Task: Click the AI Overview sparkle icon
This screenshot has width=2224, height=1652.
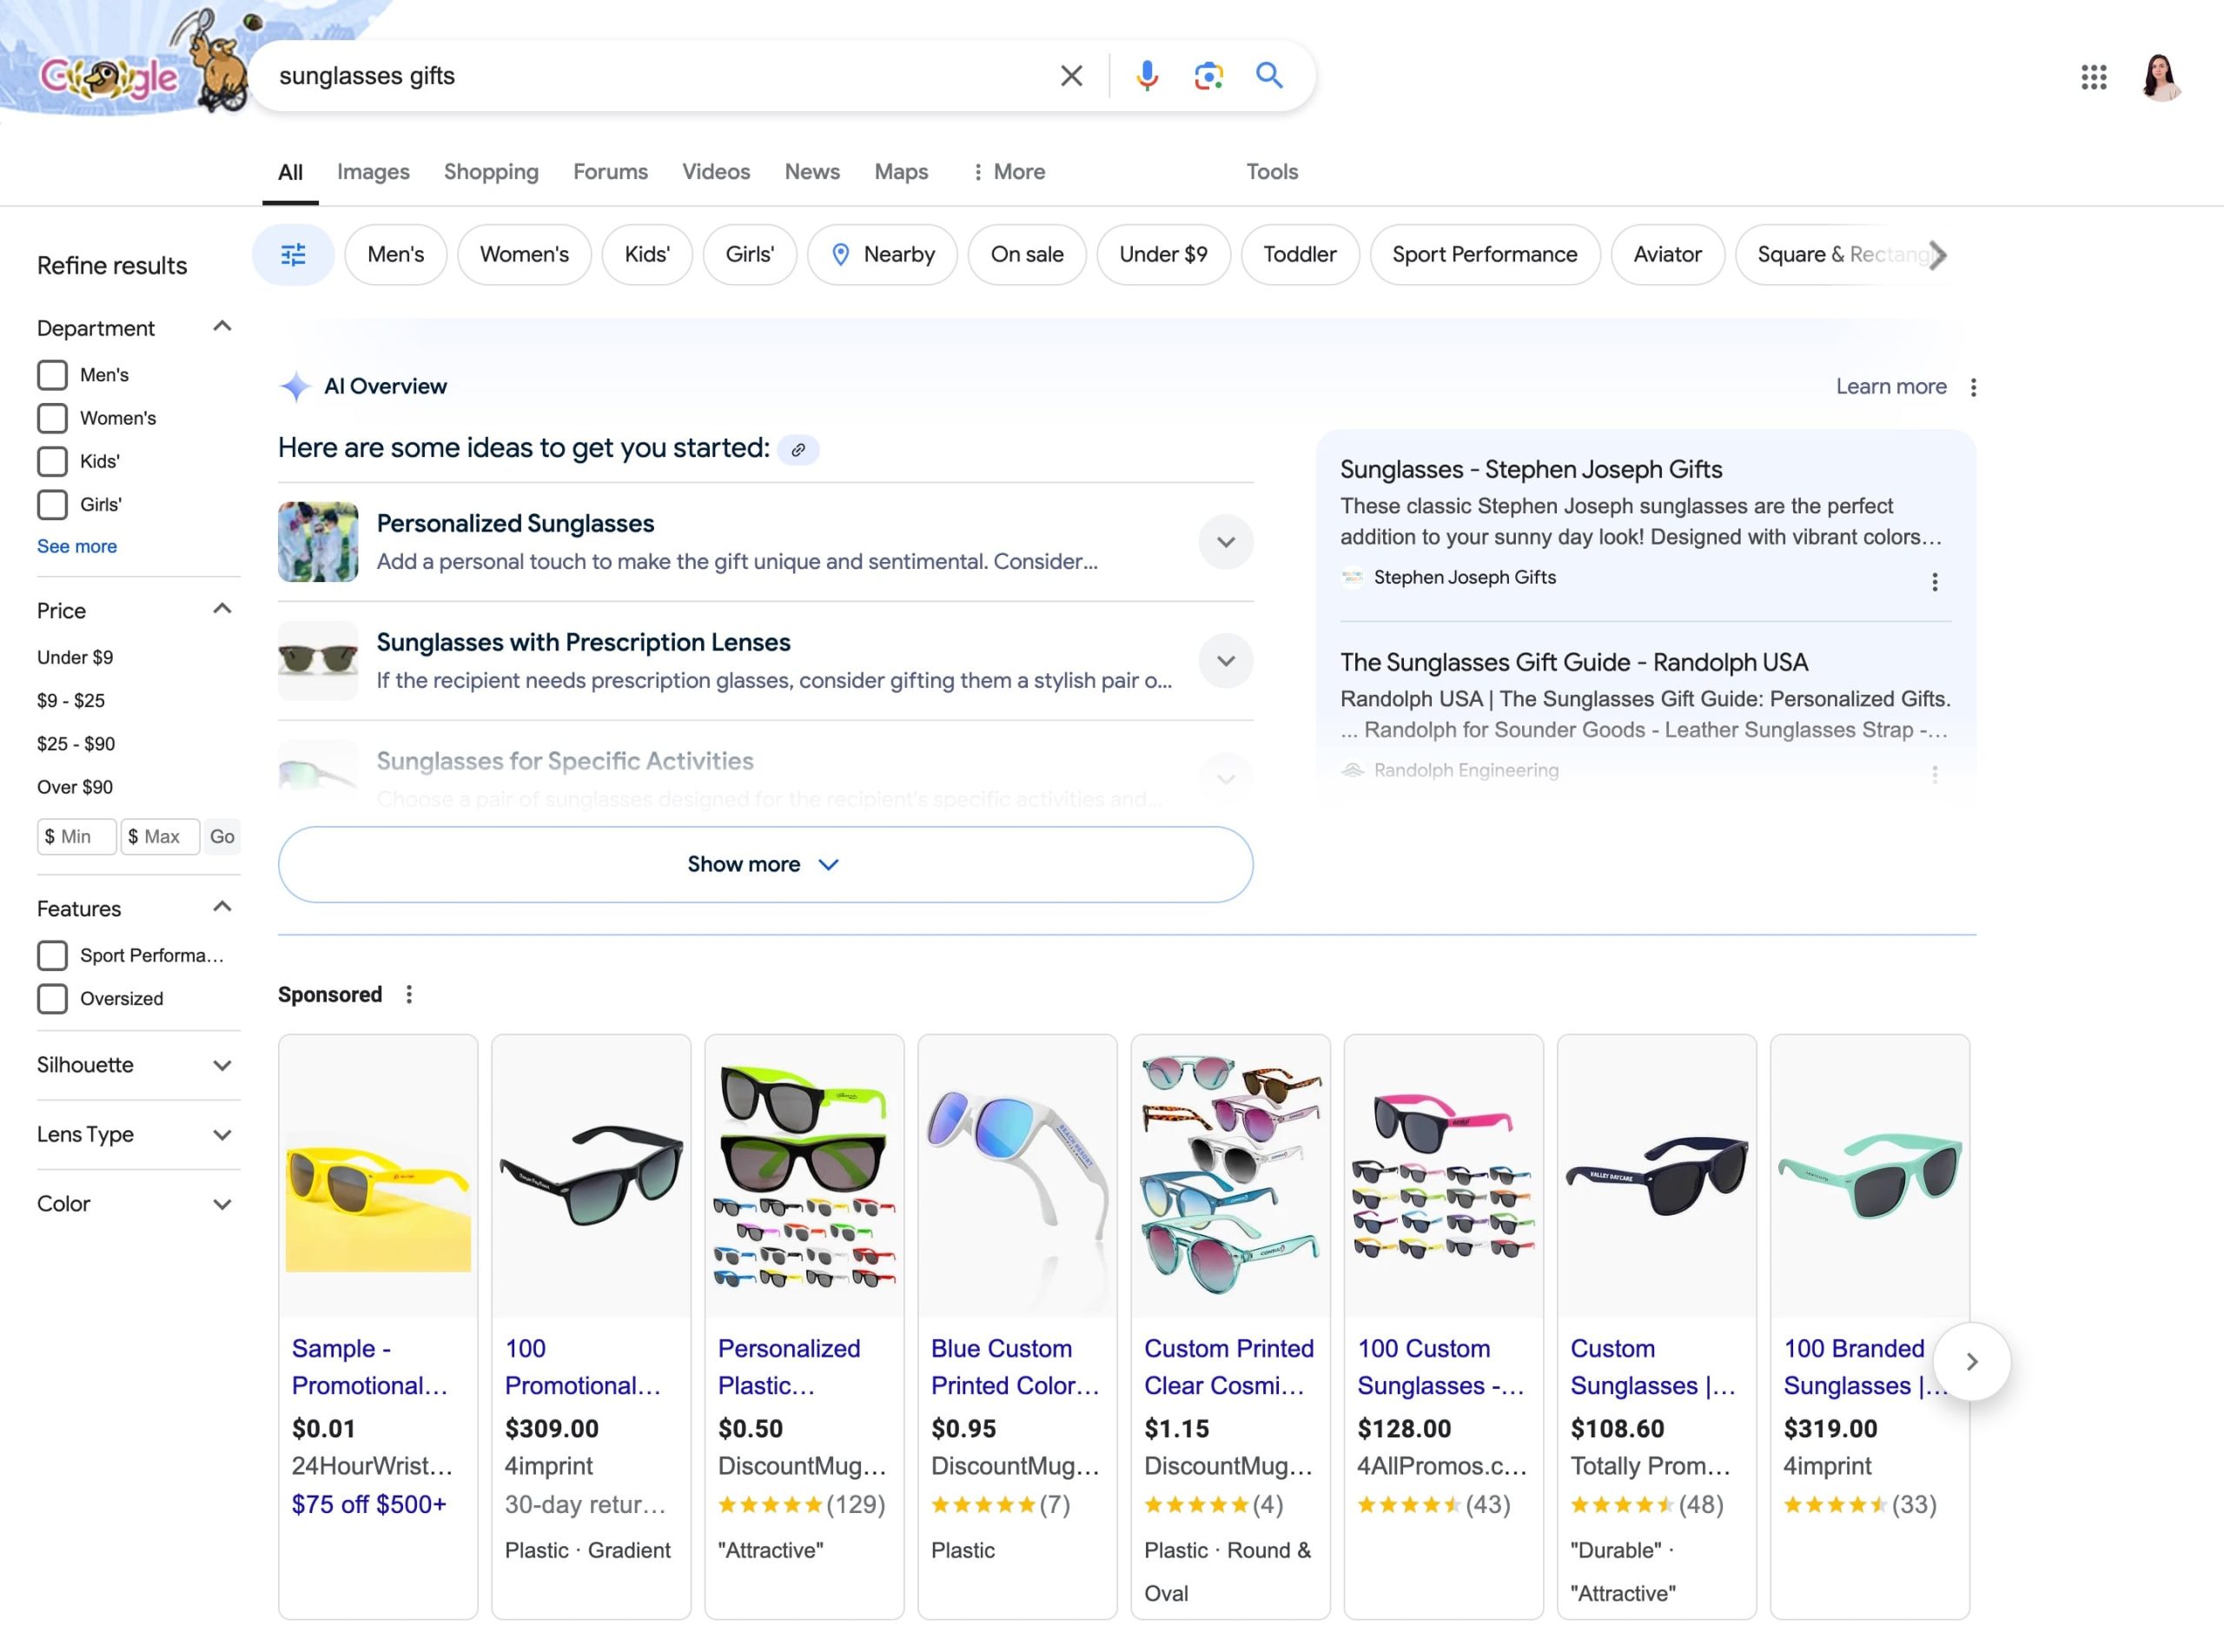Action: point(296,386)
